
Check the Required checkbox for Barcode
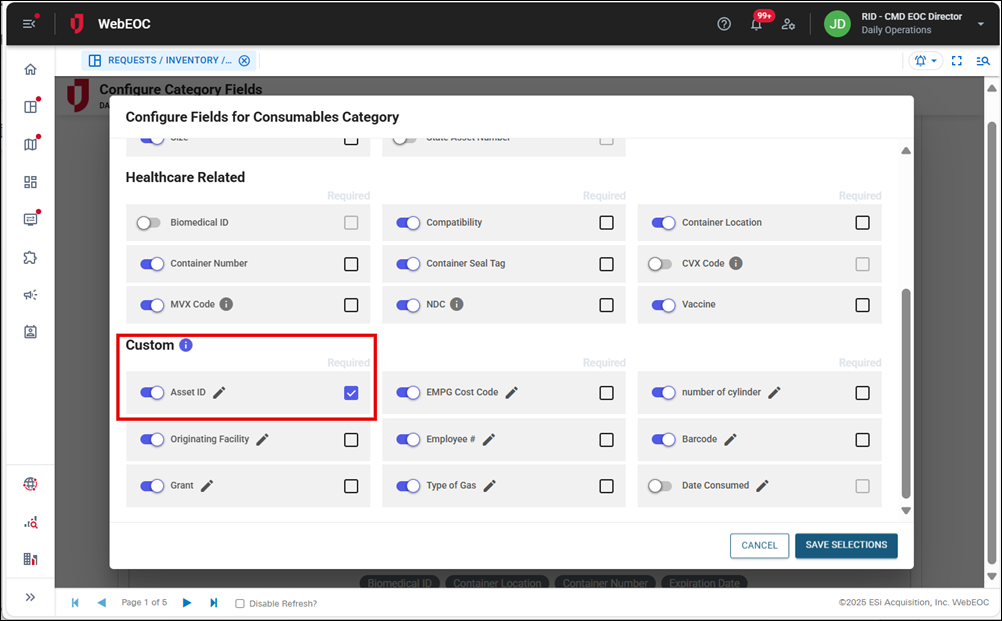[x=862, y=439]
